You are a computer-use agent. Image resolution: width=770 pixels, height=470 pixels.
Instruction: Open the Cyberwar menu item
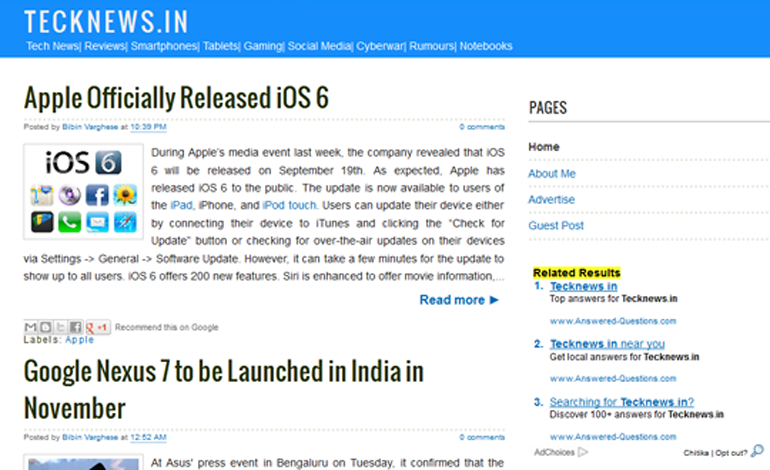pos(380,46)
